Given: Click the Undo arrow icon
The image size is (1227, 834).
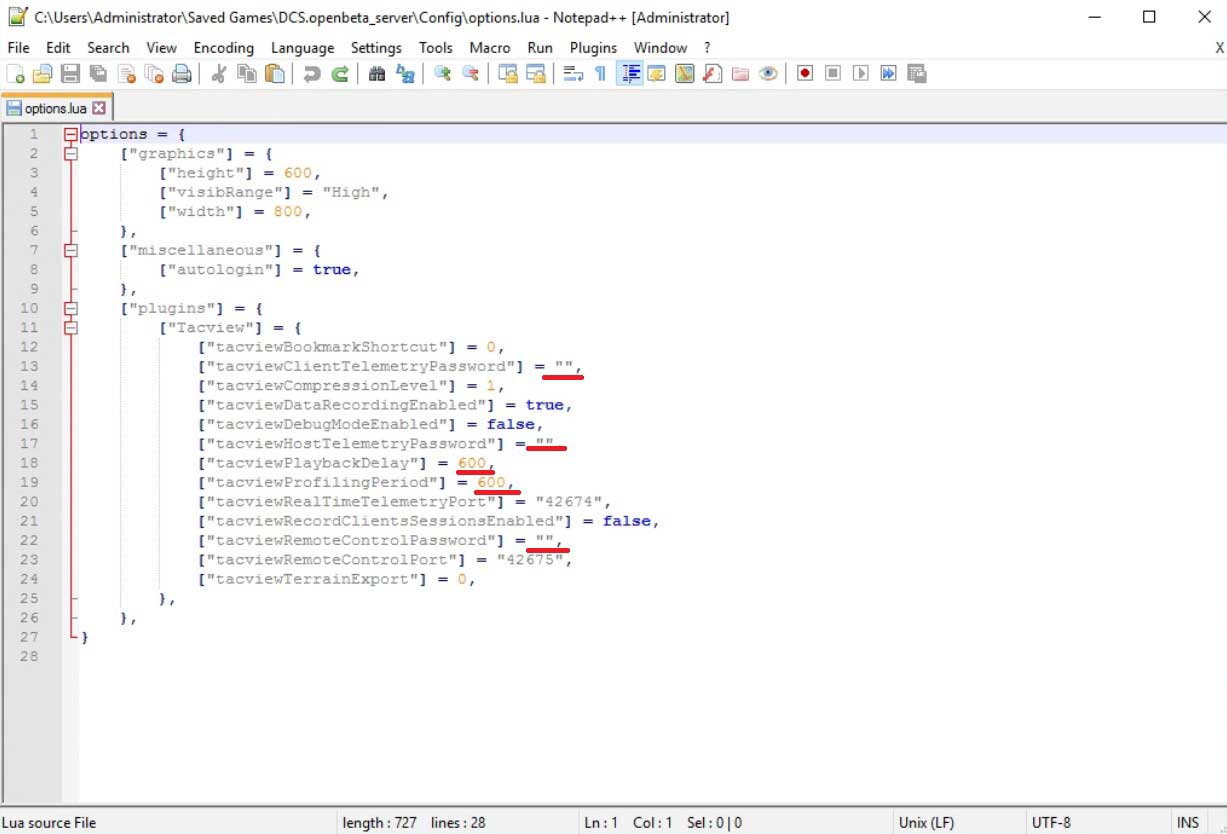Looking at the screenshot, I should coord(312,73).
